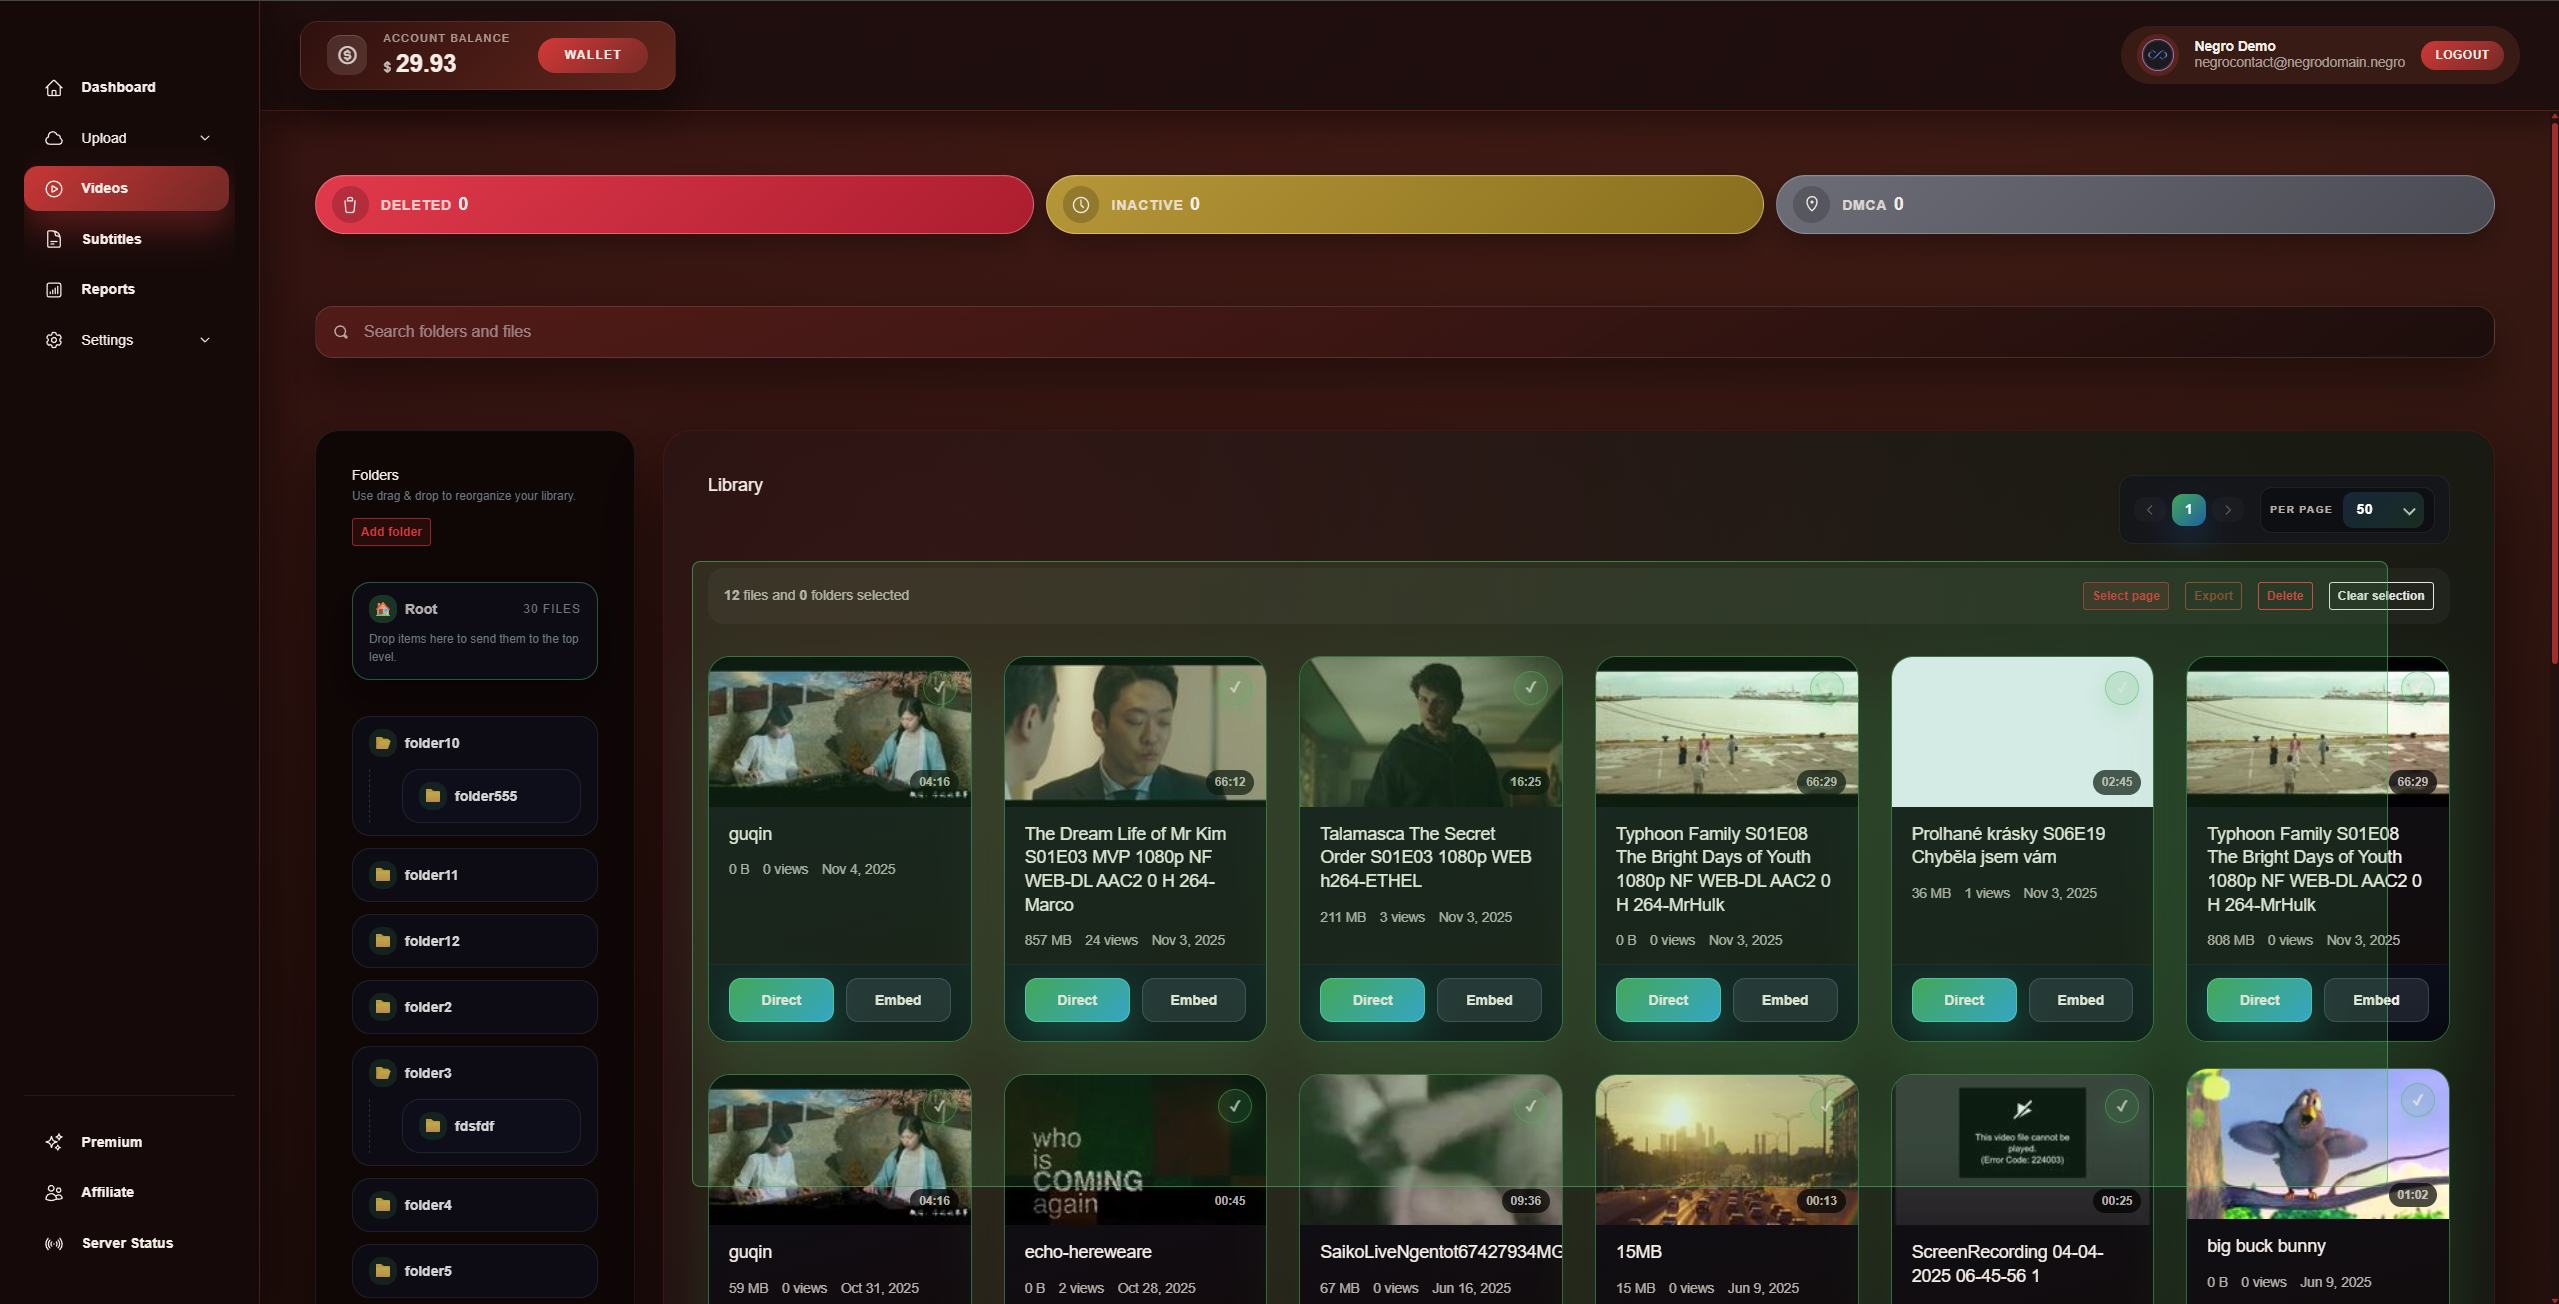This screenshot has height=1304, width=2559.
Task: Click the trash icon in Deleted pill
Action: 350,205
